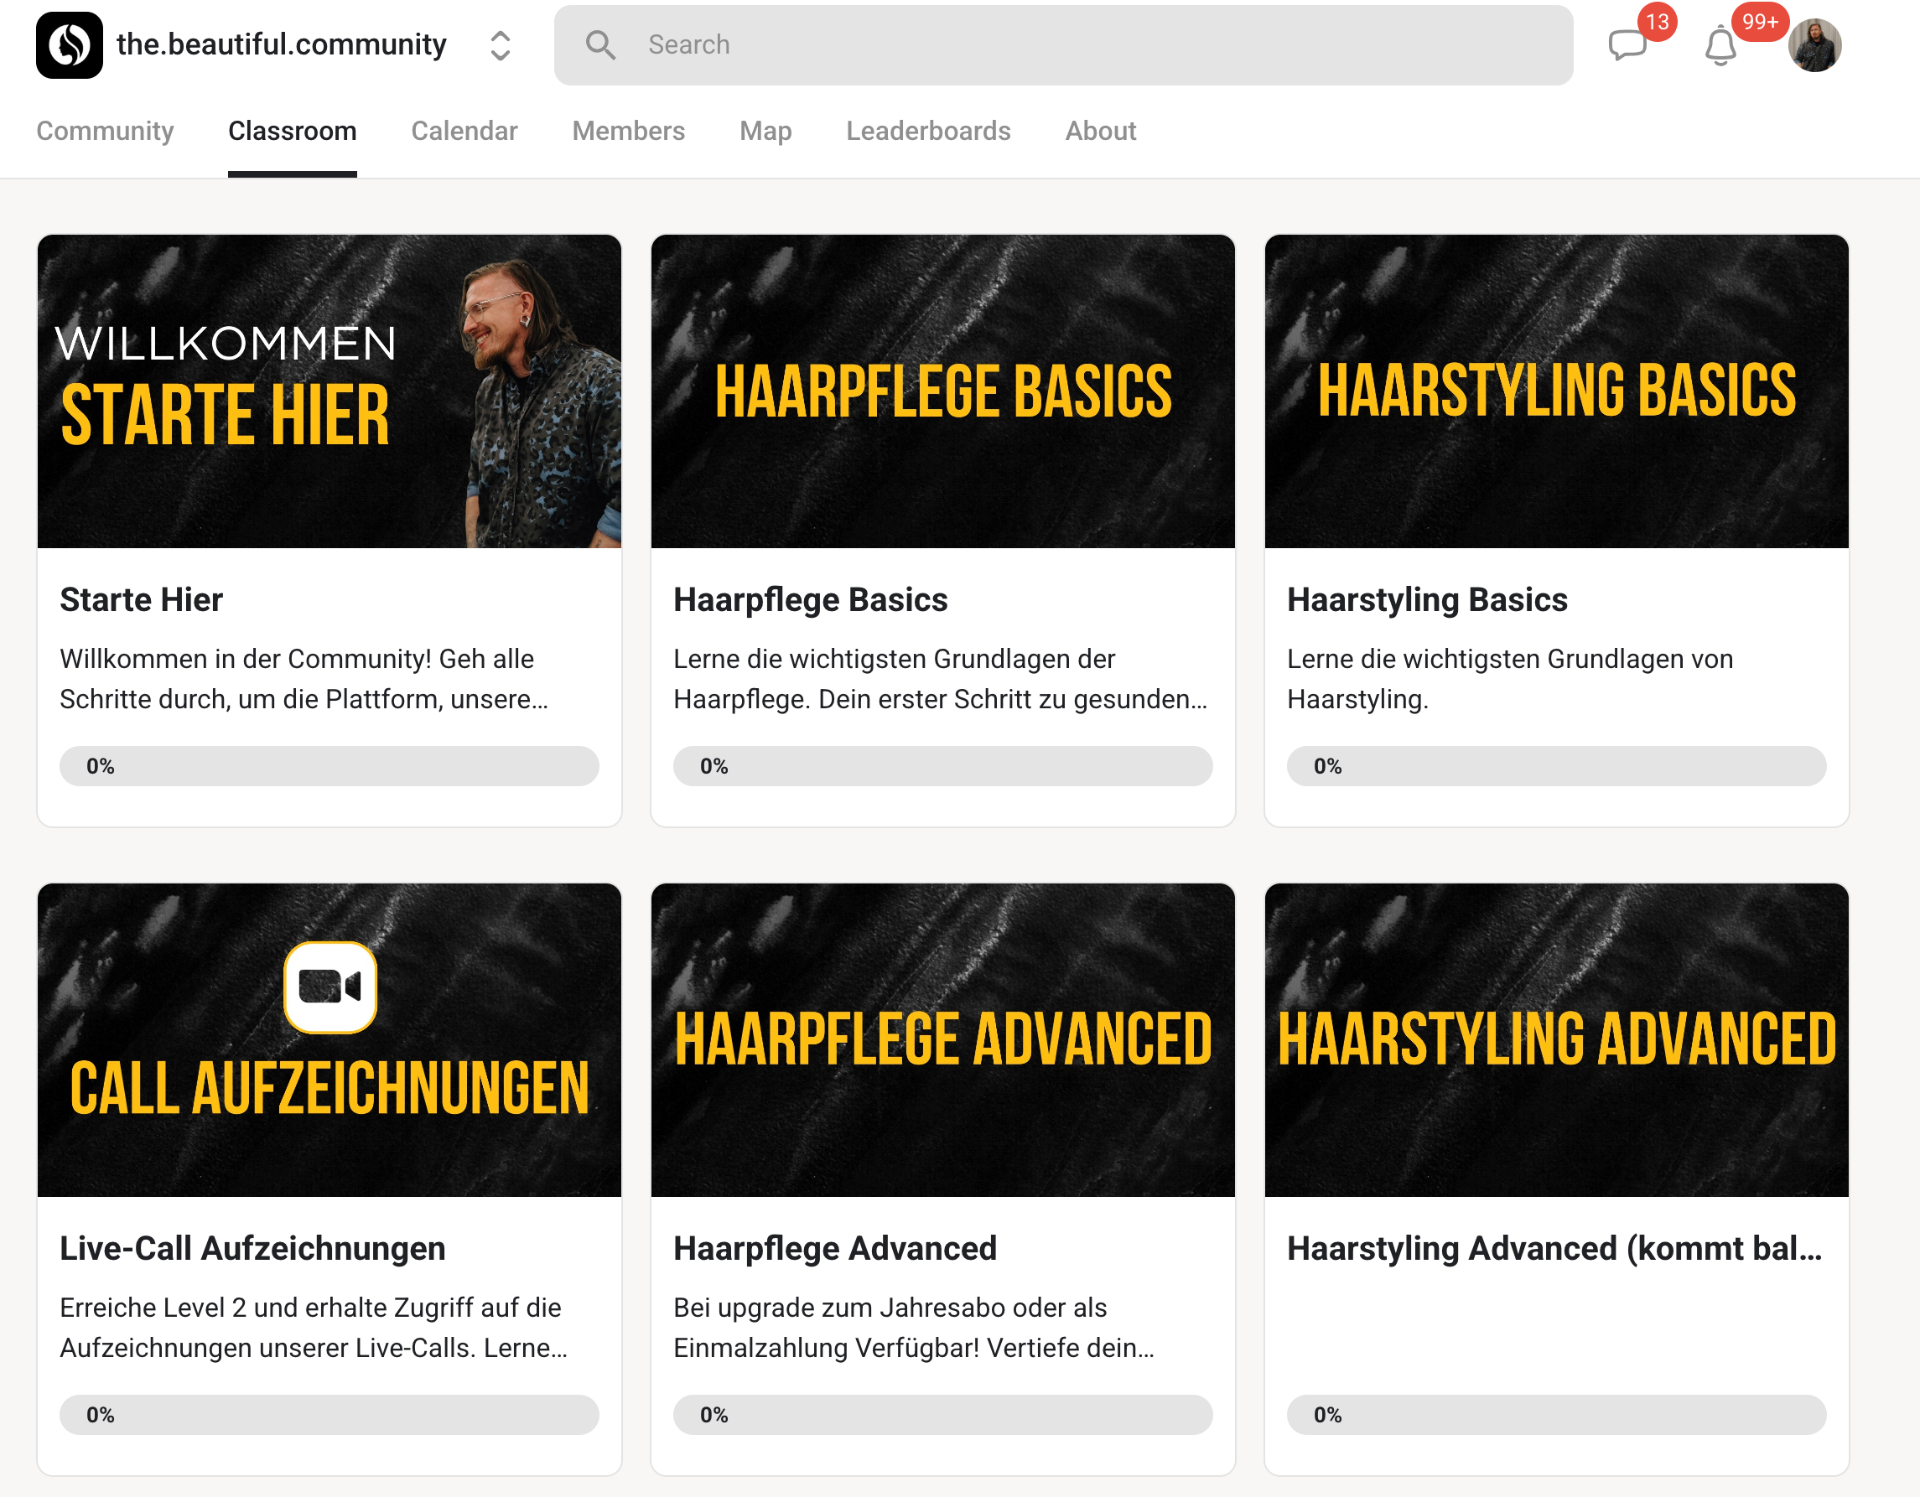Open the Map tab

765,131
